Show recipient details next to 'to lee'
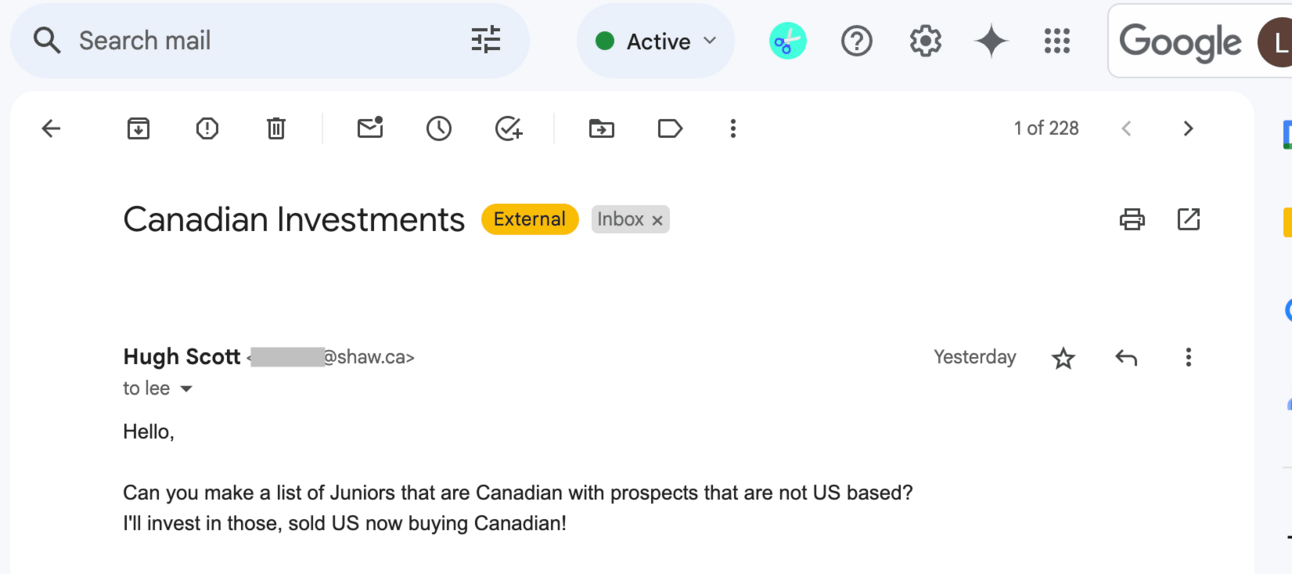 pyautogui.click(x=186, y=389)
